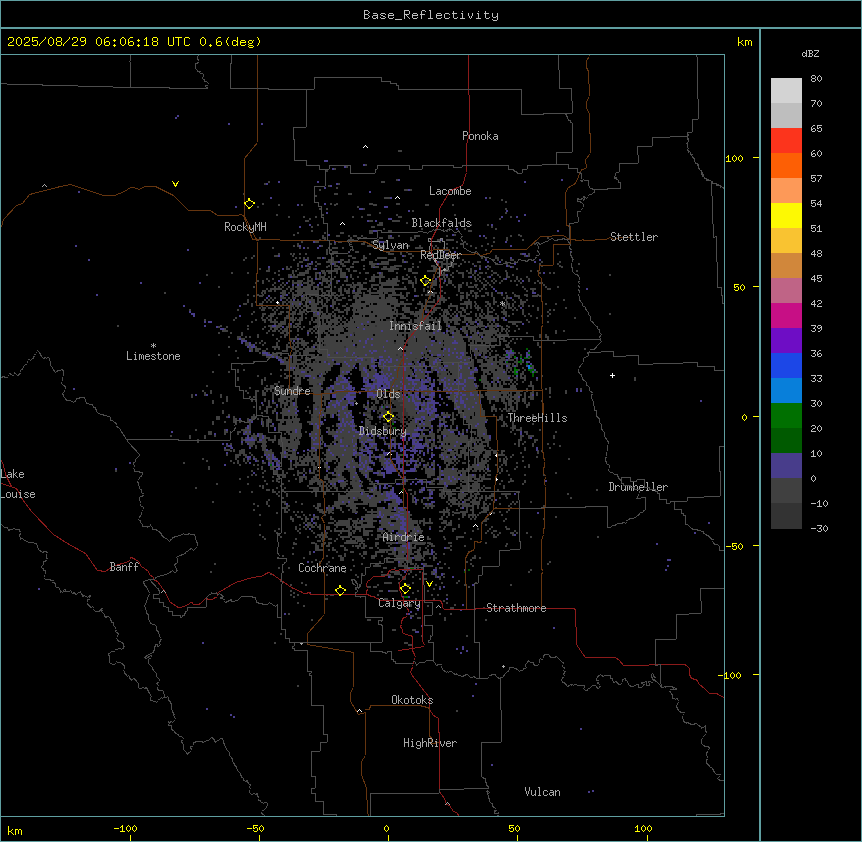The height and width of the screenshot is (842, 862).
Task: Click the asterisk marker above Limestone
Action: [x=153, y=346]
